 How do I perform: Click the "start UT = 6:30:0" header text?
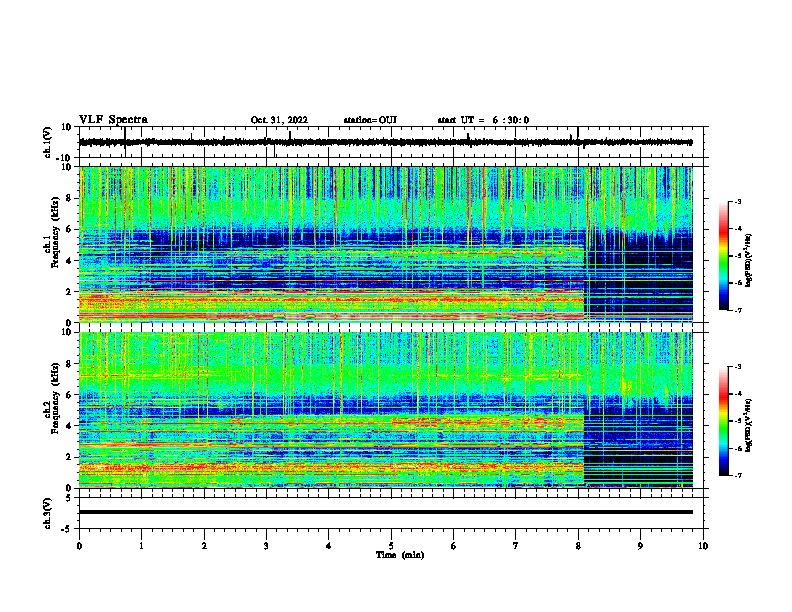(483, 120)
